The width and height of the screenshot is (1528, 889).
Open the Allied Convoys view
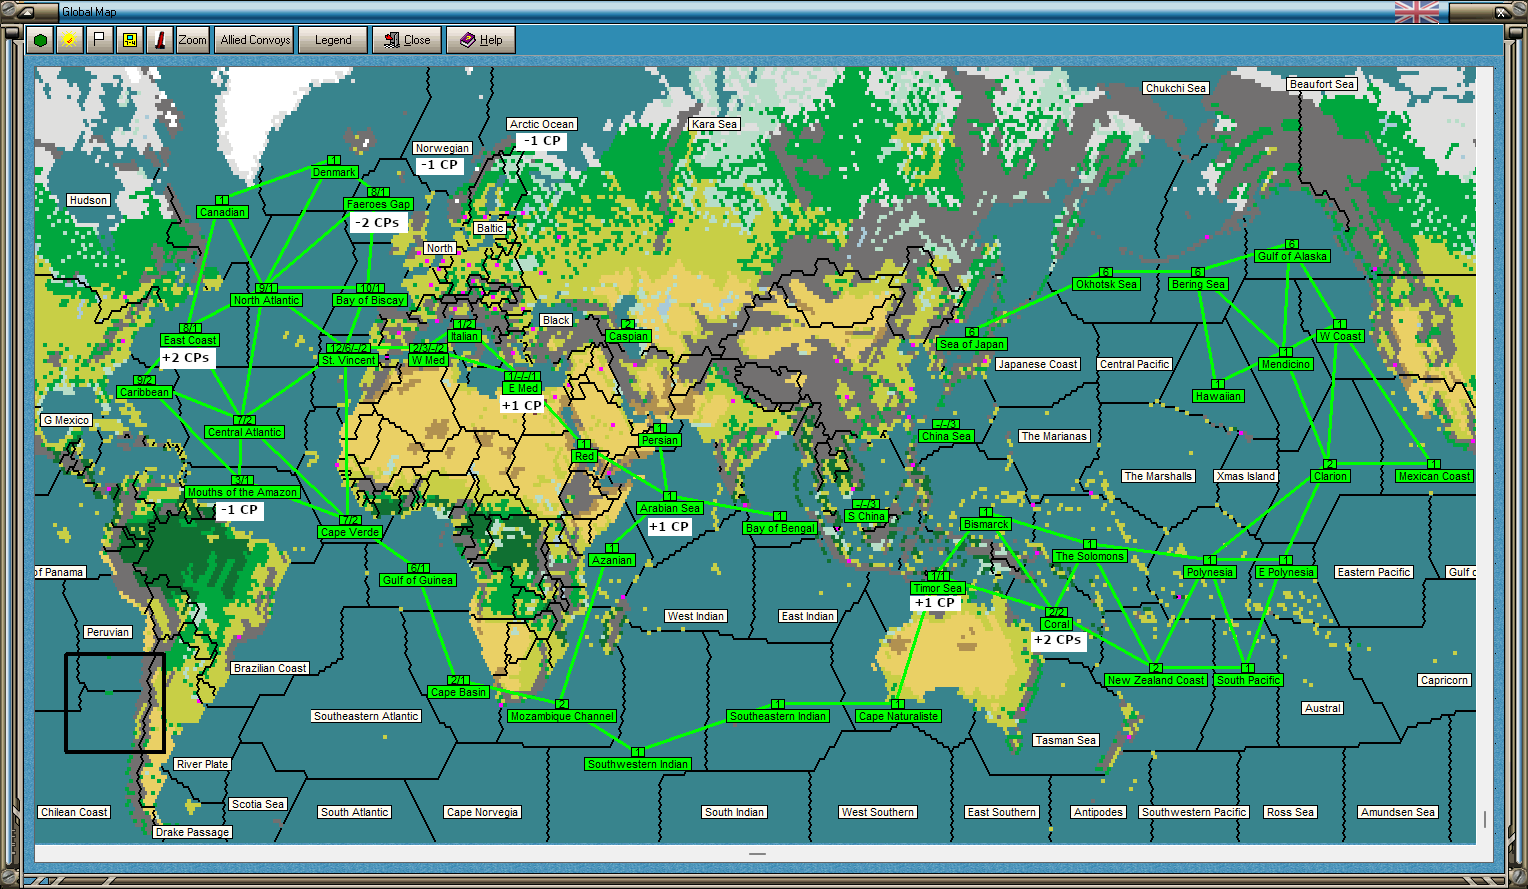(x=255, y=40)
